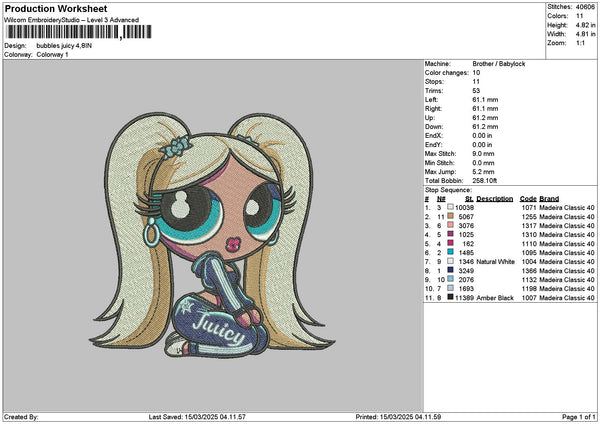The height and width of the screenshot is (424, 600).
Task: Click the 'Colorway 1' value
Action: (52, 55)
